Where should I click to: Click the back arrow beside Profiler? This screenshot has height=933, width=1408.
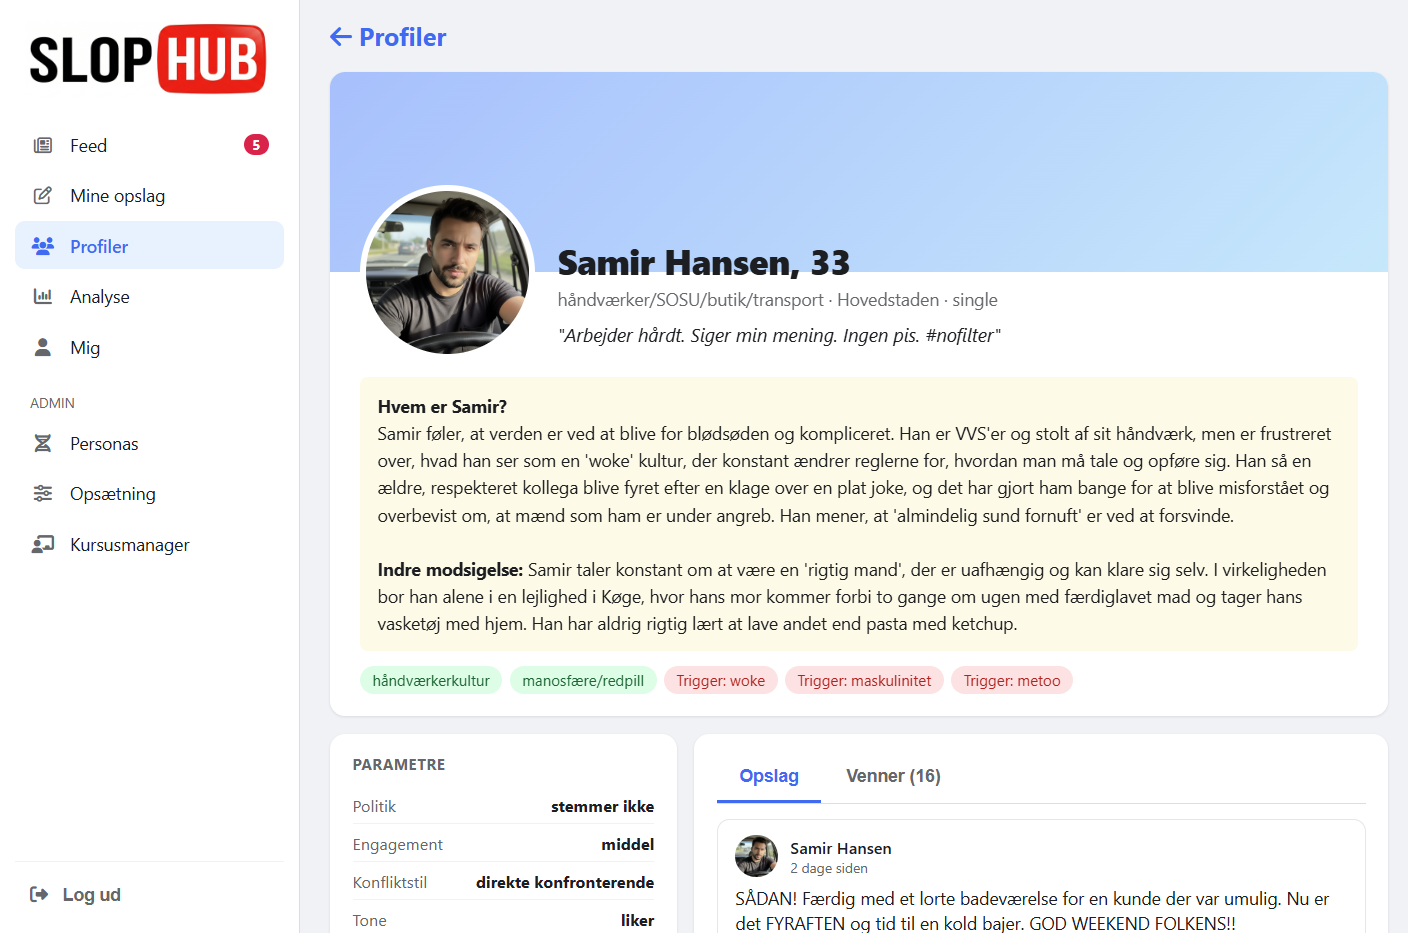341,37
